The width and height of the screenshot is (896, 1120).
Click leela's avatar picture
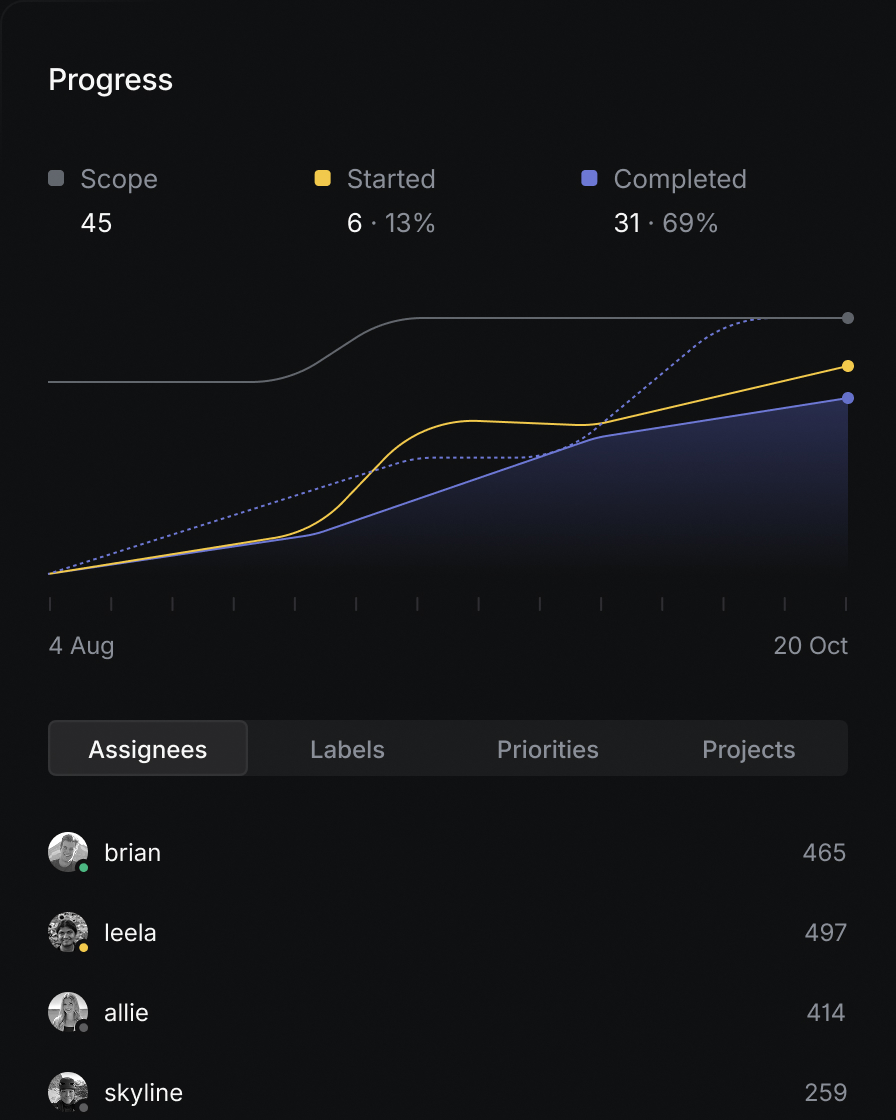[67, 932]
